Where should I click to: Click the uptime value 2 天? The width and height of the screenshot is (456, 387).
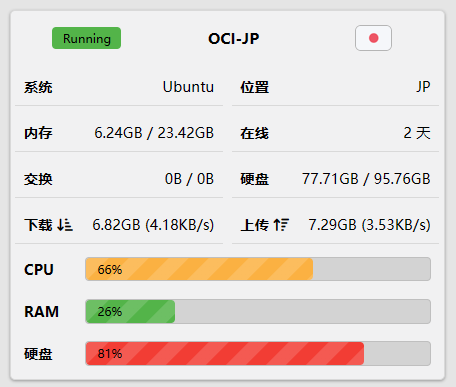pos(417,133)
